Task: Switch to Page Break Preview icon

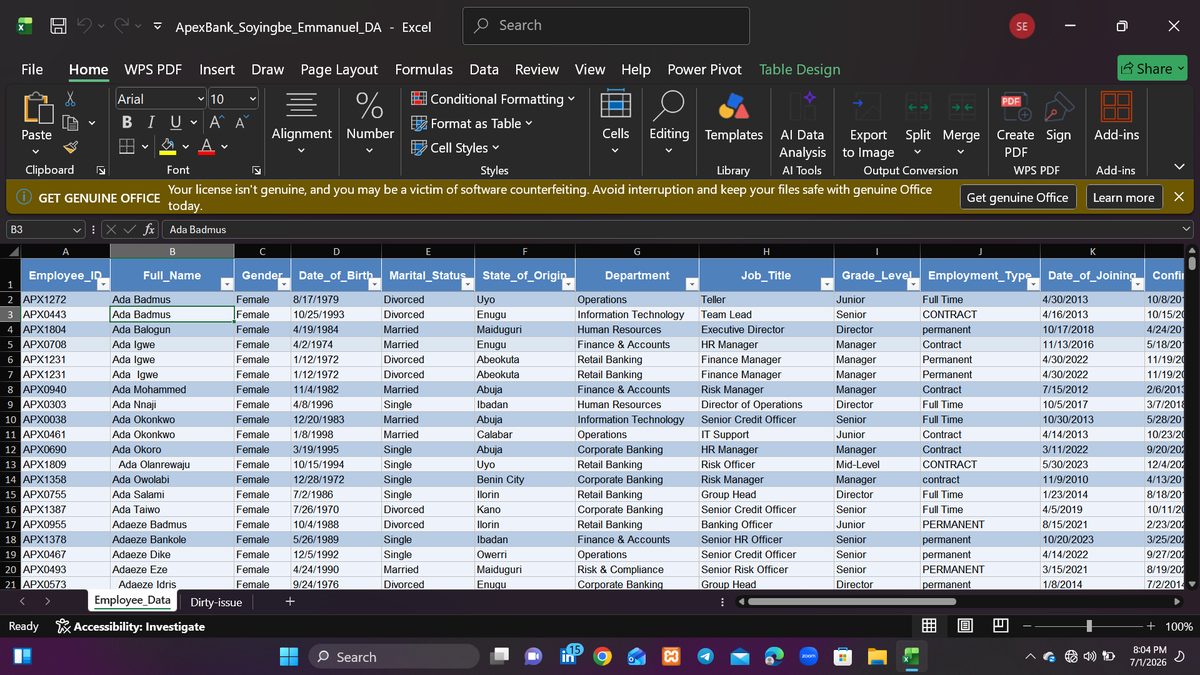Action: [x=1000, y=626]
